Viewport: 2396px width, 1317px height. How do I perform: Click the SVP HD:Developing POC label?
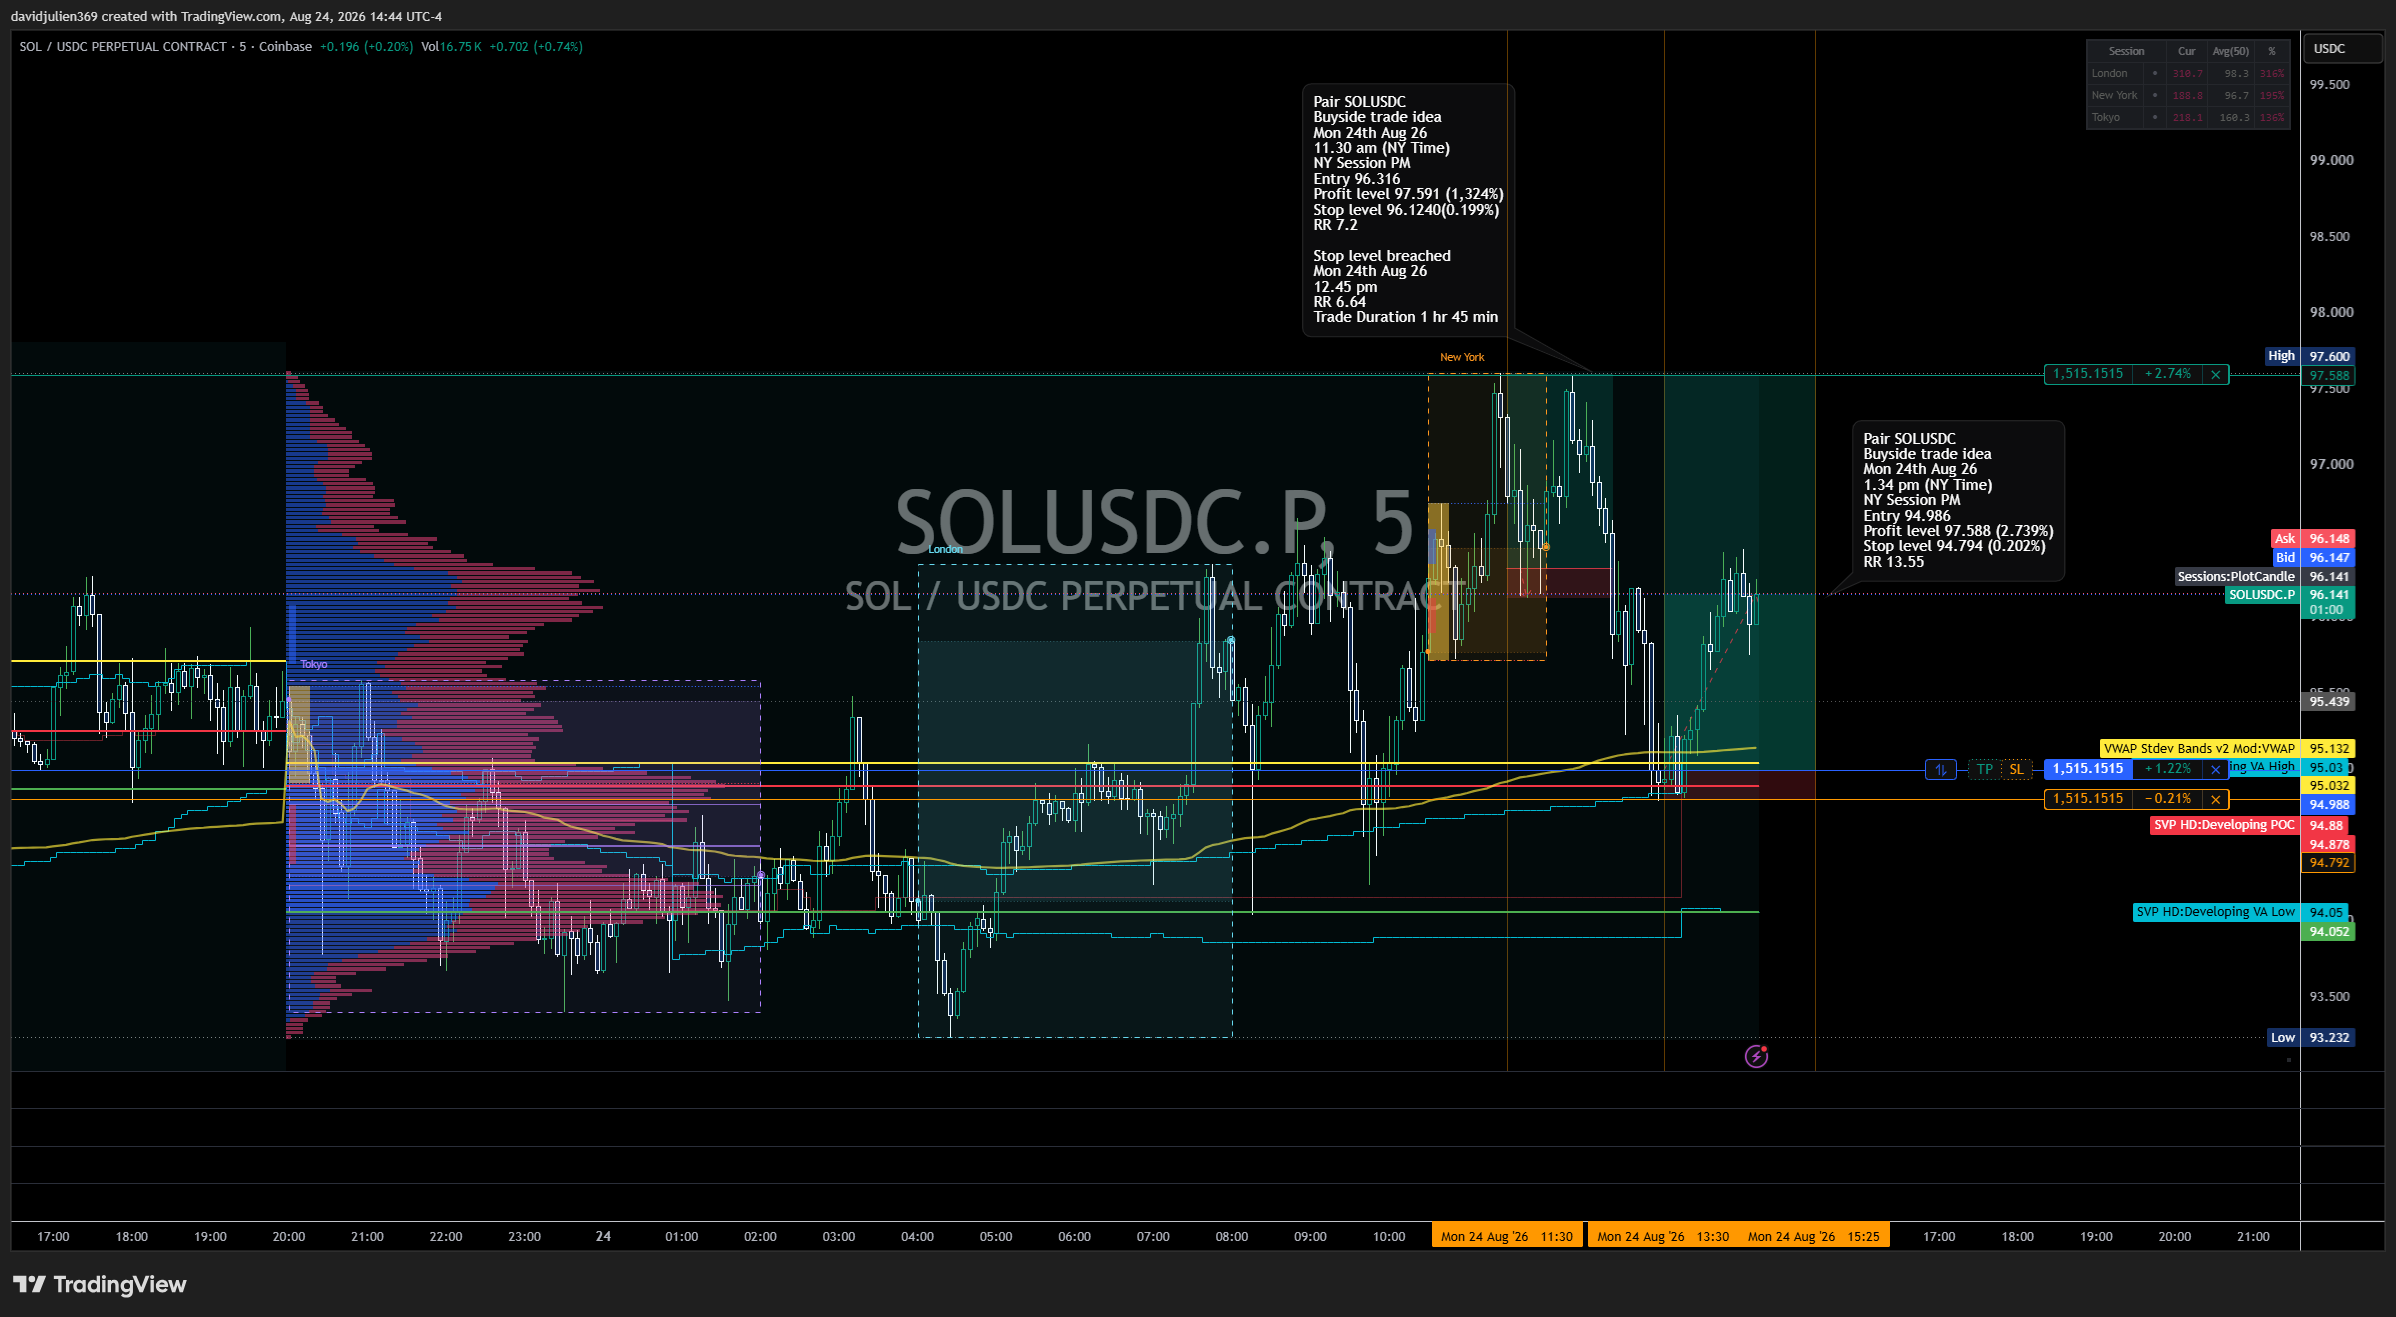(x=2224, y=826)
